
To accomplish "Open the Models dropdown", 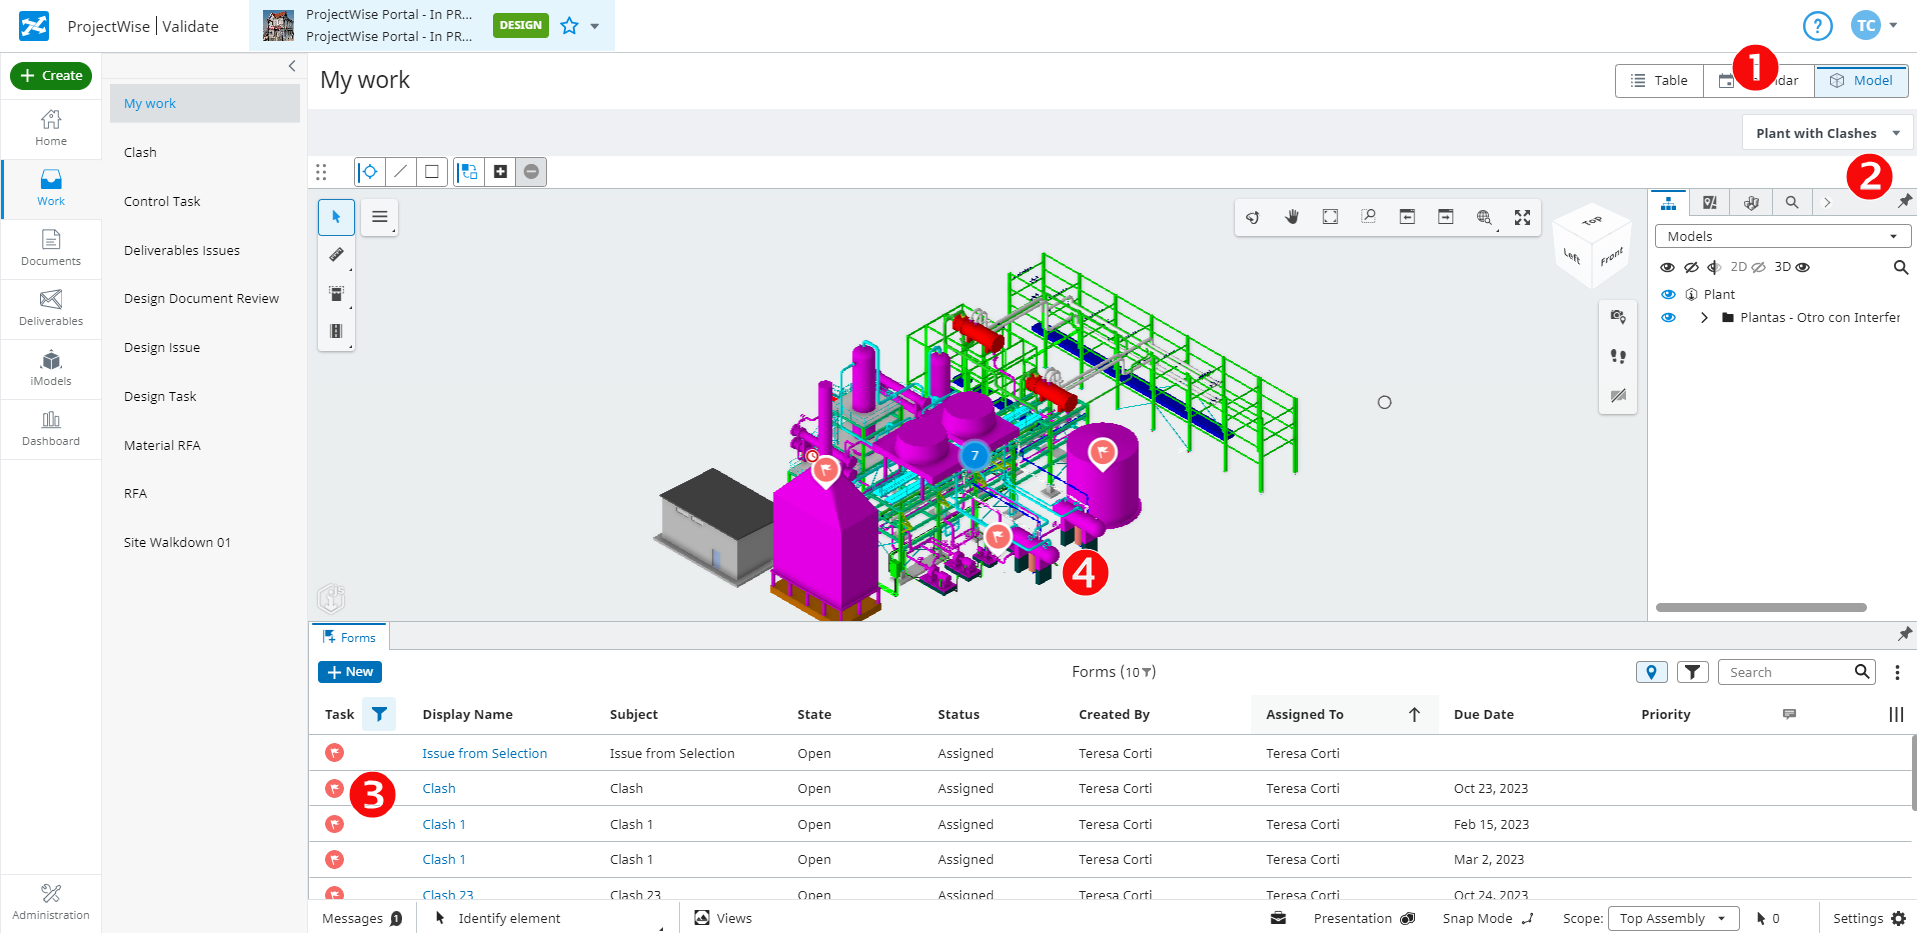I will click(x=1783, y=236).
